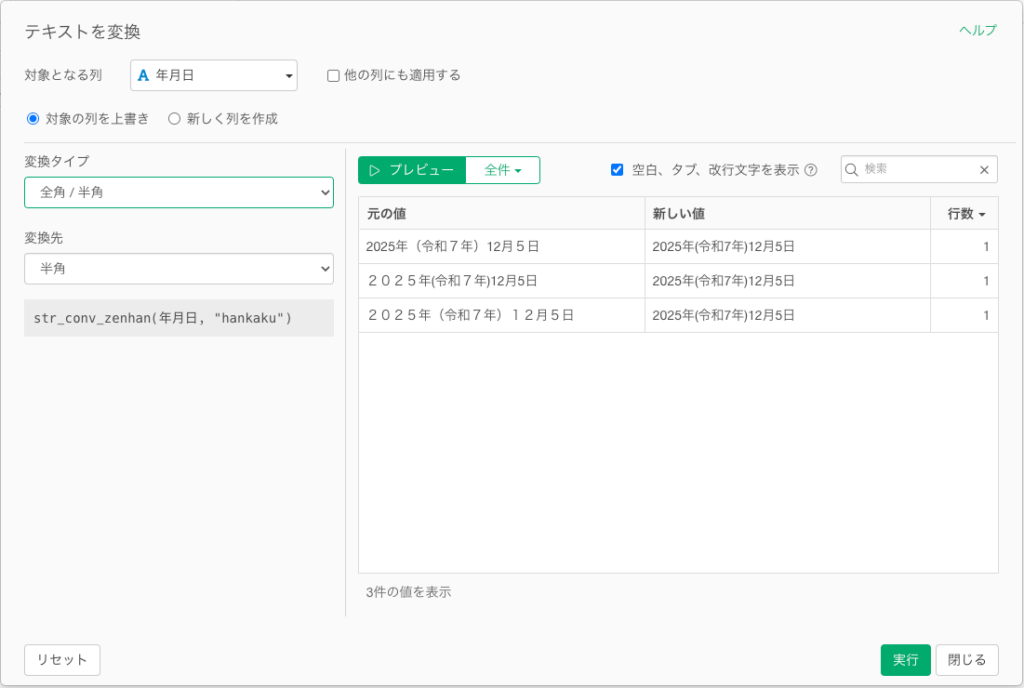Click the text type icon beside 年月日
The image size is (1024, 688).
tap(143, 75)
